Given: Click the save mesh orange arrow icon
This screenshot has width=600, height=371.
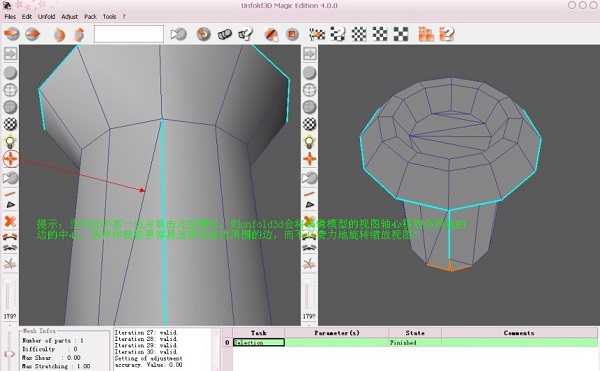Looking at the screenshot, I should pyautogui.click(x=33, y=34).
